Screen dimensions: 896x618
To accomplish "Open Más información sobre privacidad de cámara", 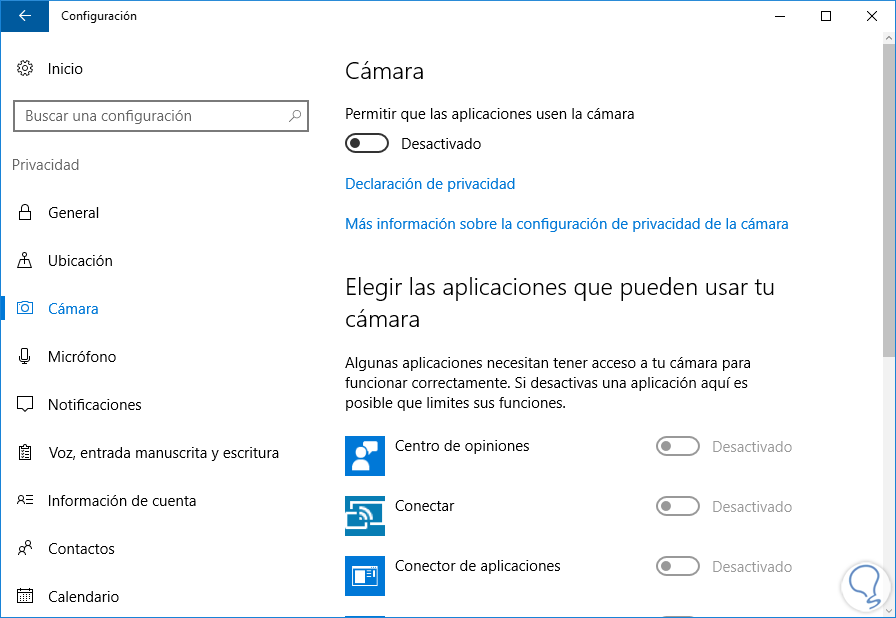I will point(566,224).
